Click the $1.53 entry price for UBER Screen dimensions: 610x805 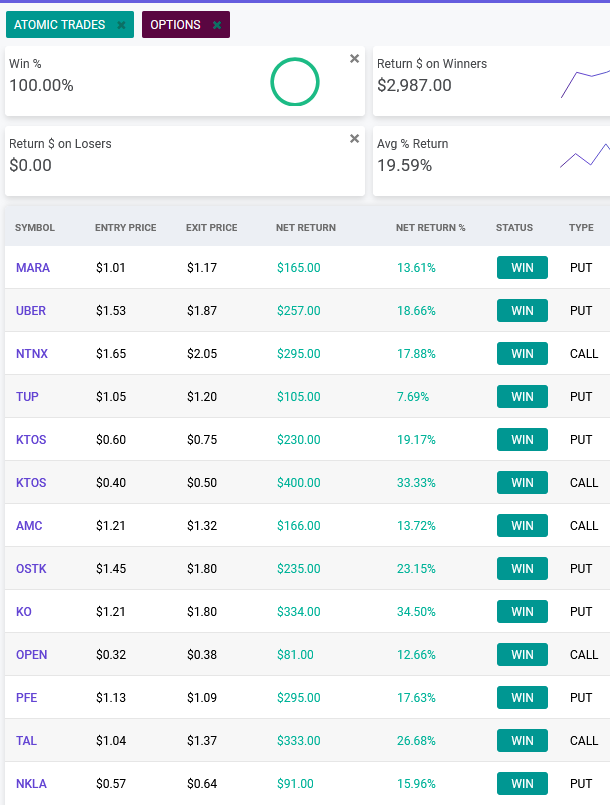[x=111, y=311]
